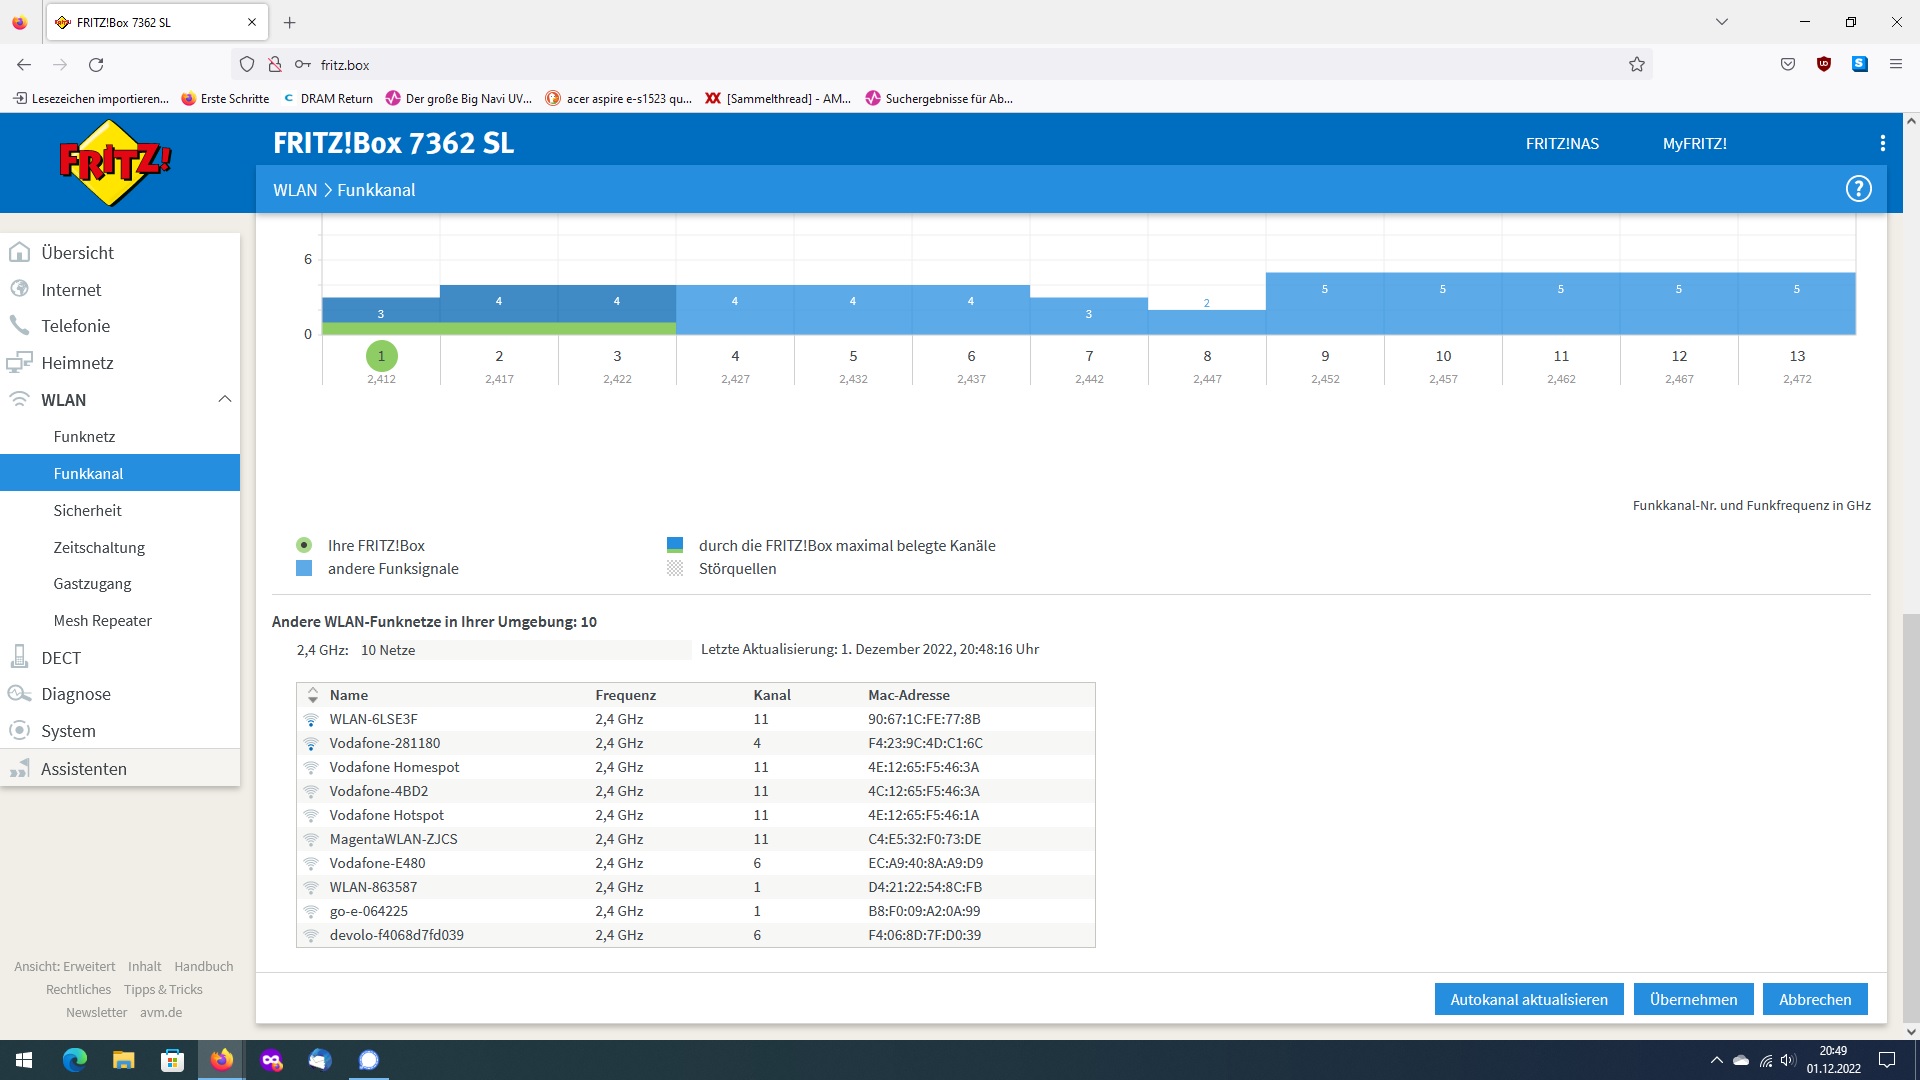Open the Diagnose menu entry

[76, 694]
